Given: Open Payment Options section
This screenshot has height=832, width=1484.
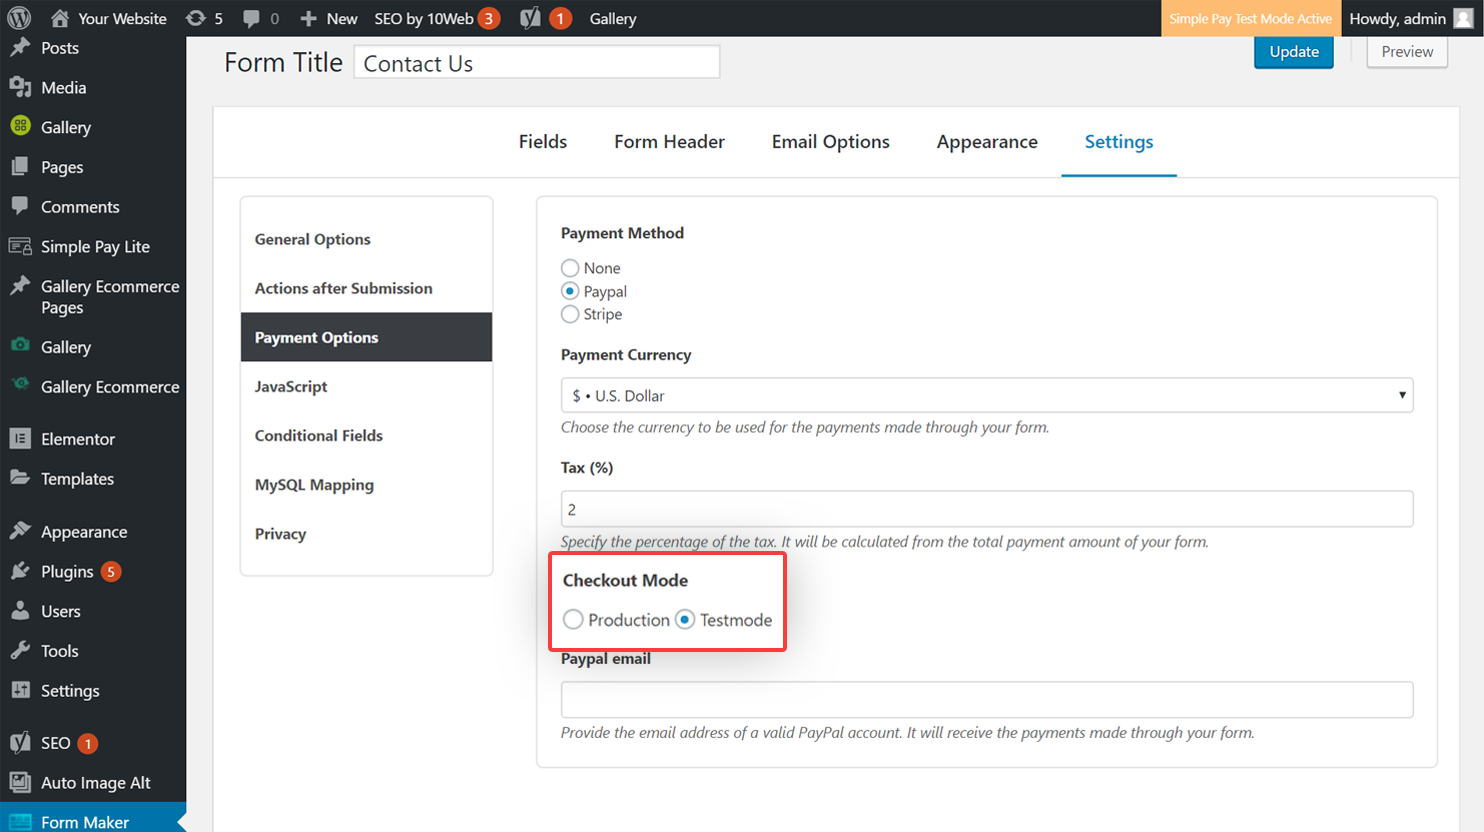Looking at the screenshot, I should tap(366, 337).
